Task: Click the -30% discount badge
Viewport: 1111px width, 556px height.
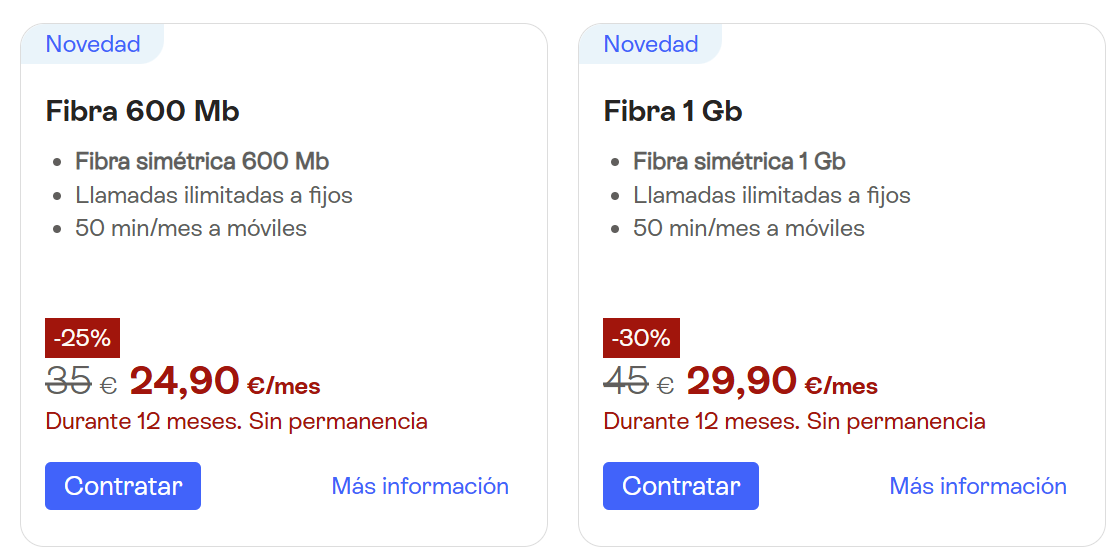Action: tap(641, 338)
